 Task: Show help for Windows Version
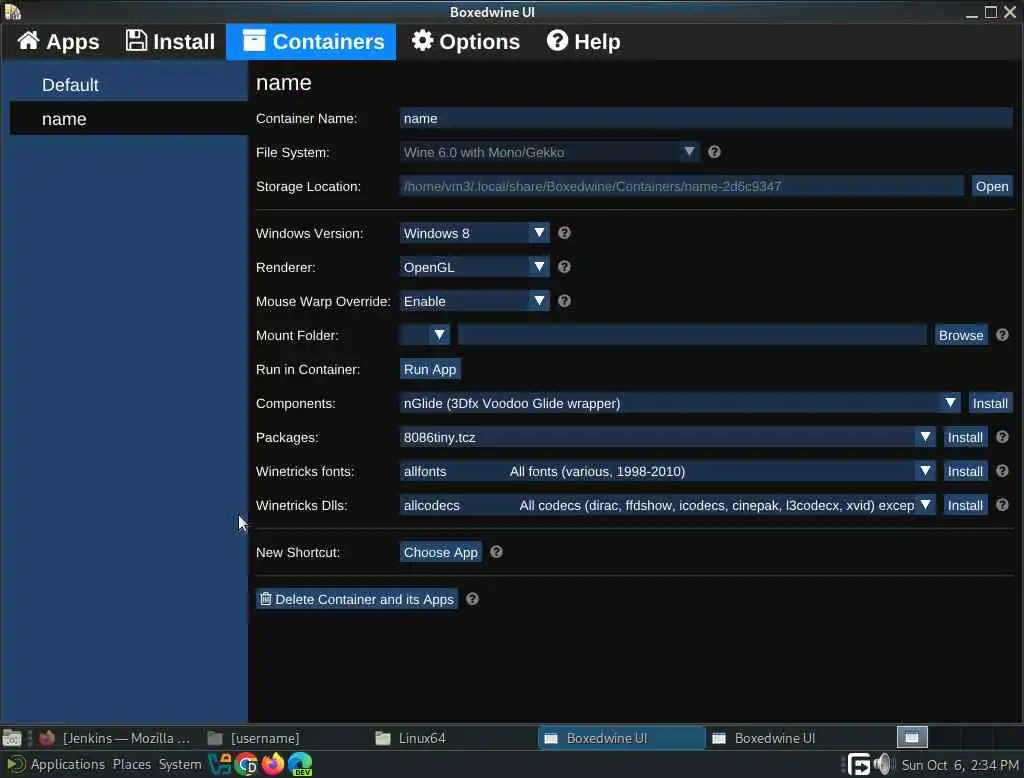[x=564, y=233]
